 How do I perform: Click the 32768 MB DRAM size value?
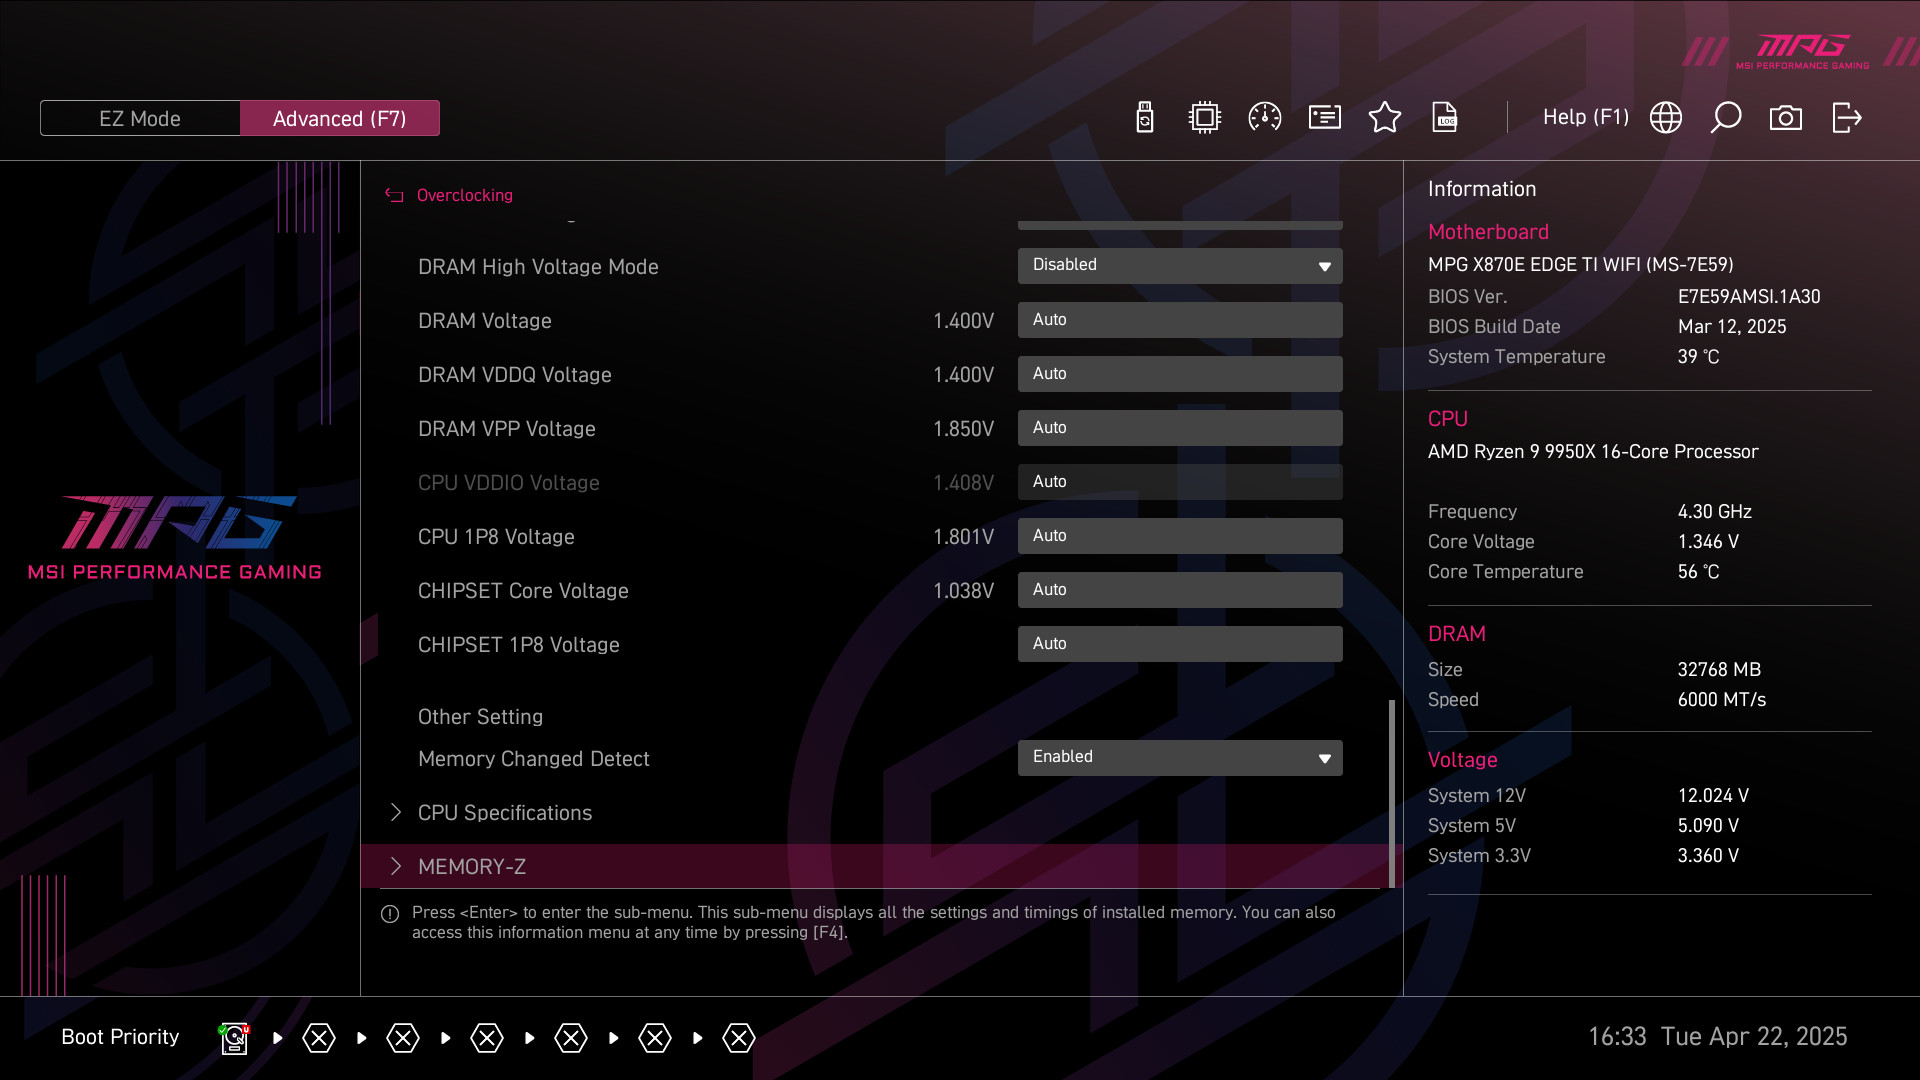point(1719,670)
